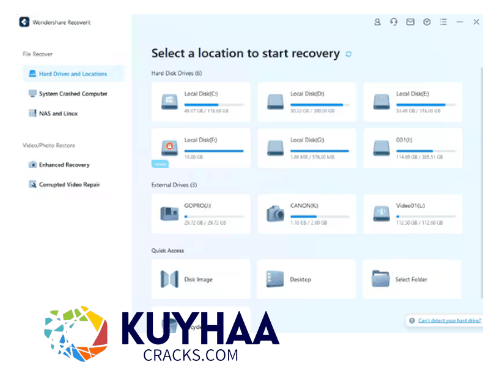Click the System Crashed Computer monitor icon
Viewport: 500px width, 377px height.
point(32,94)
